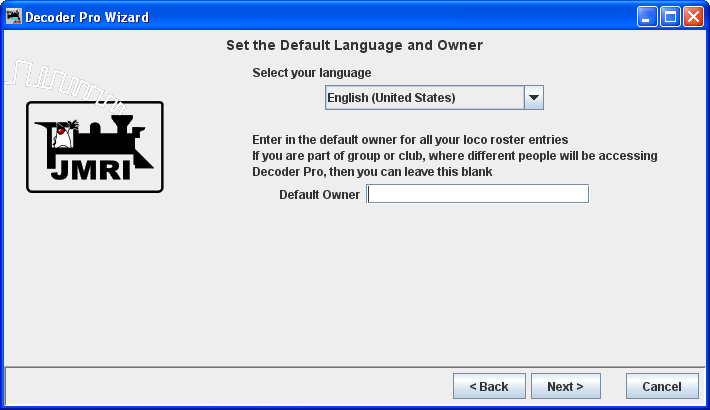
Task: Click the "Default Owner" label
Action: click(x=320, y=194)
